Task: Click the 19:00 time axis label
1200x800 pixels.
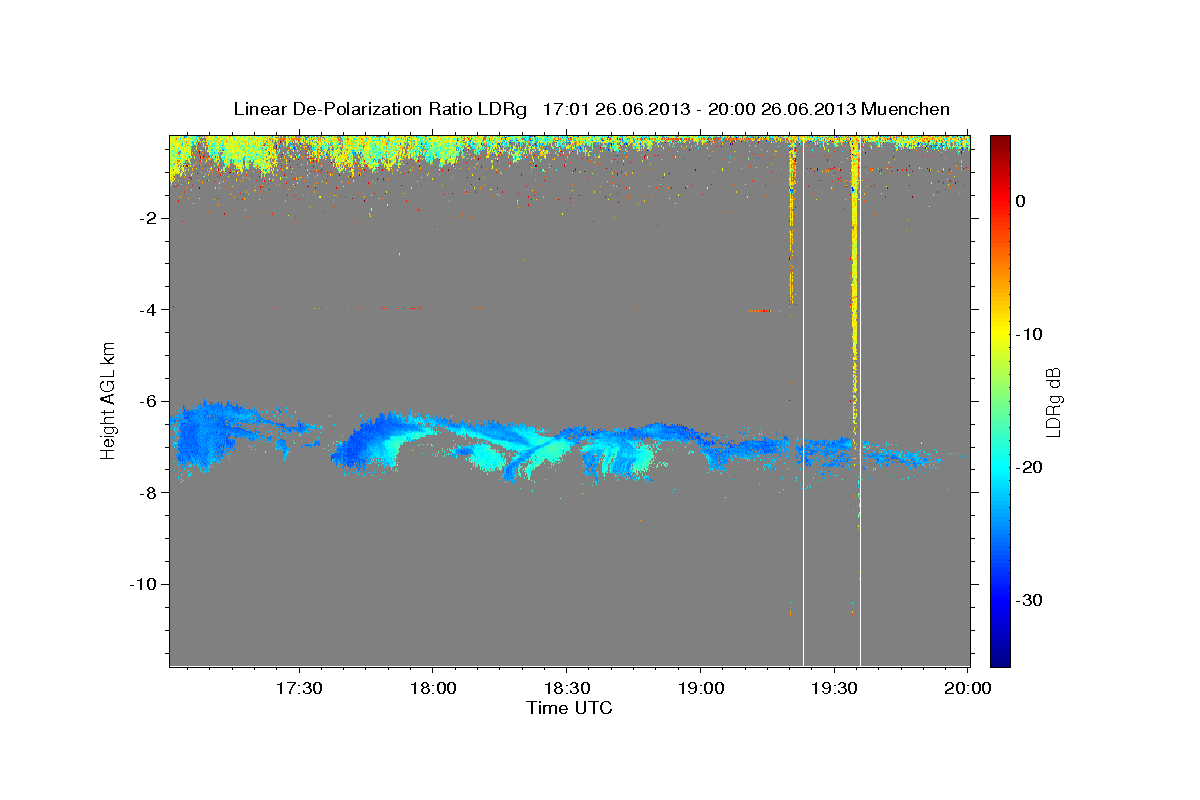Action: pyautogui.click(x=700, y=689)
